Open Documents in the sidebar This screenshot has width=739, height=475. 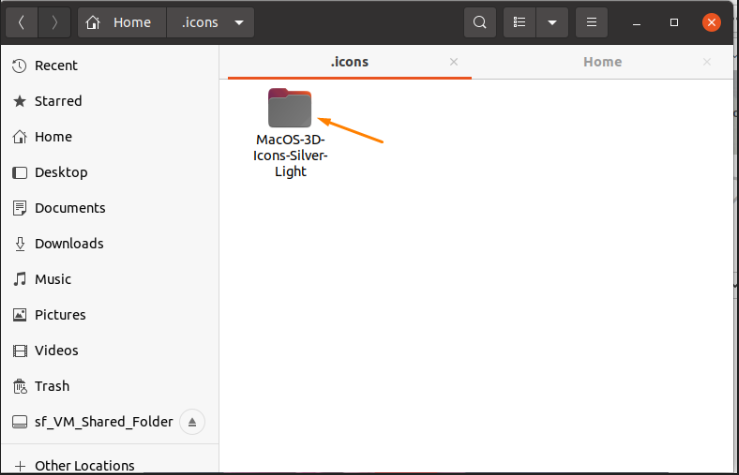pos(110,208)
